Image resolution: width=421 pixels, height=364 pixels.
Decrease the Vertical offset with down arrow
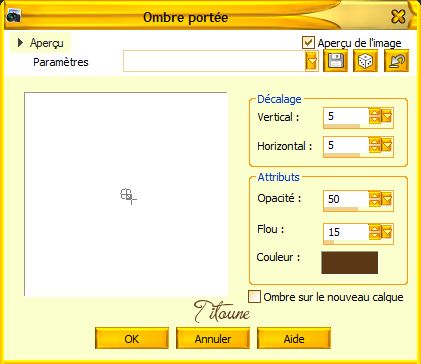pos(375,120)
